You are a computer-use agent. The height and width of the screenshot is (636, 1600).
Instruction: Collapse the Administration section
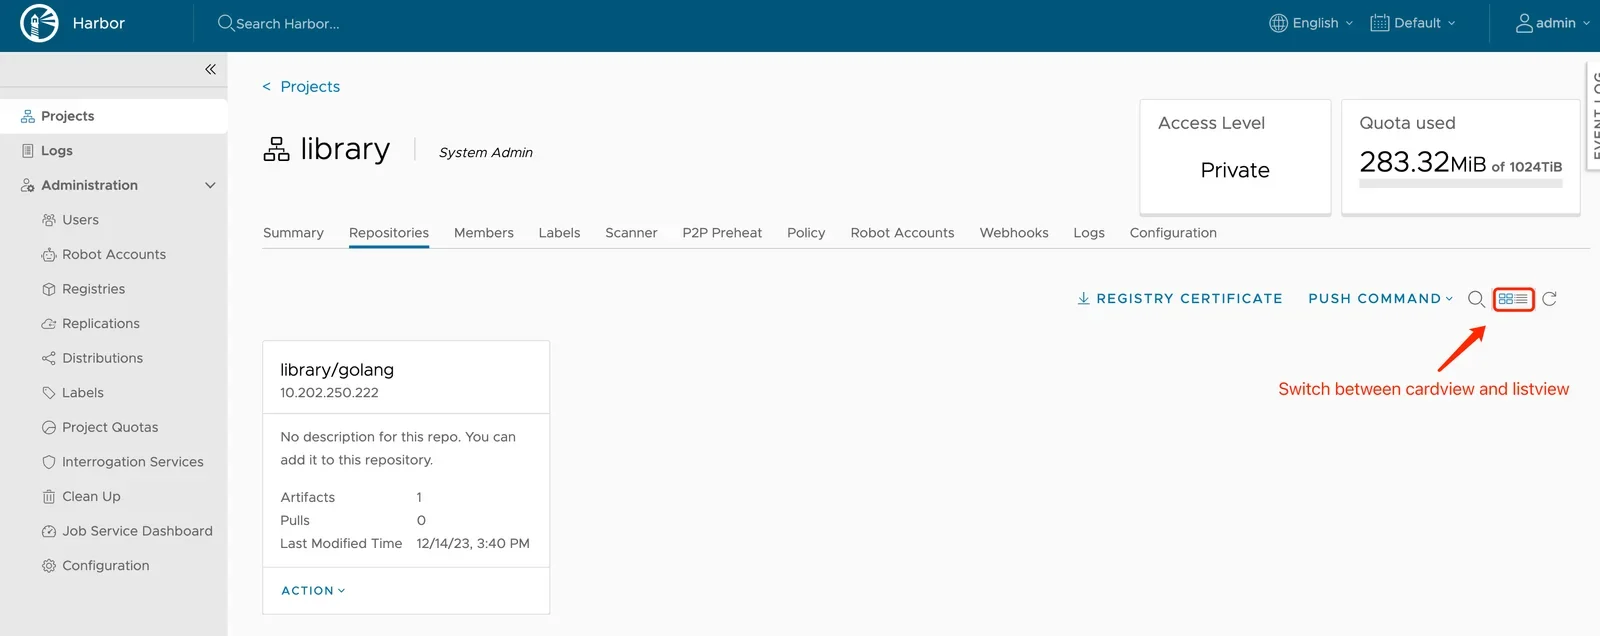210,185
